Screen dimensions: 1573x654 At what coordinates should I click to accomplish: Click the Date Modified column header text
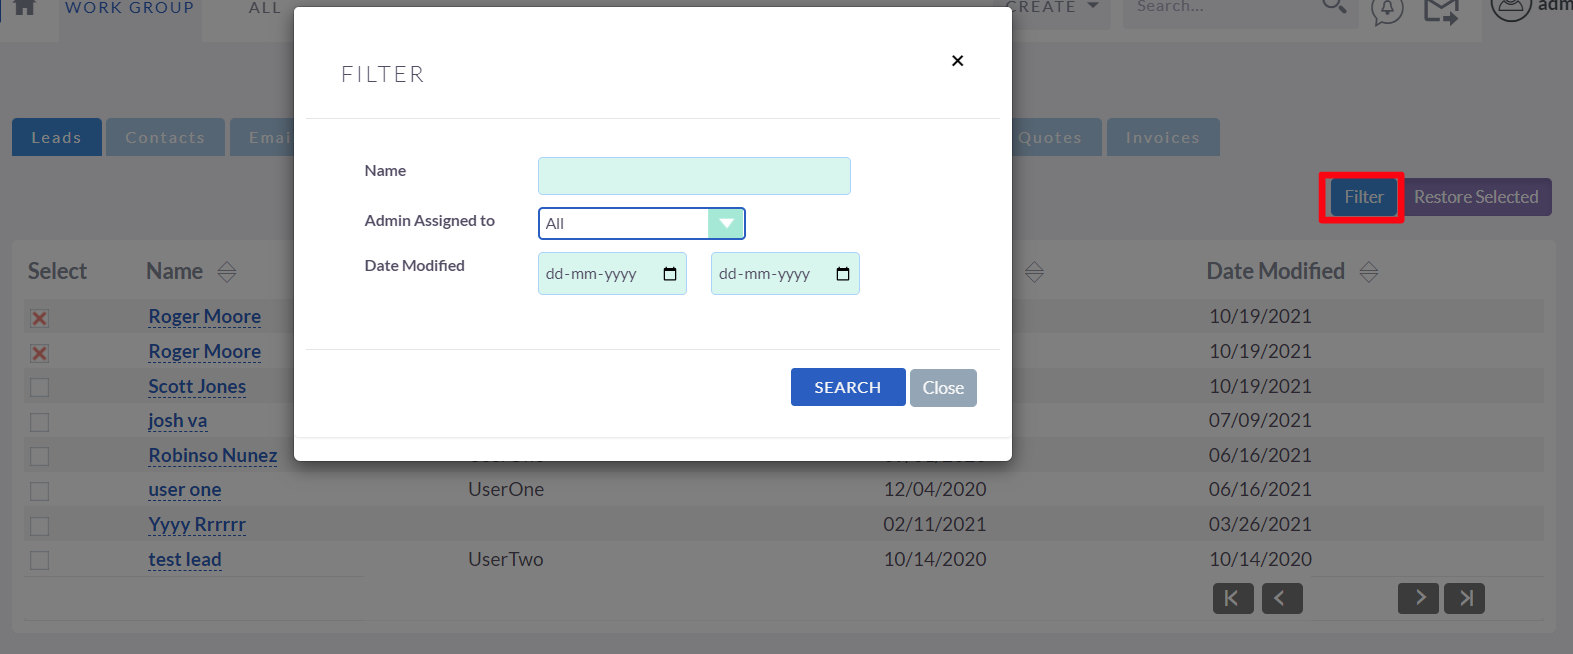[1276, 271]
